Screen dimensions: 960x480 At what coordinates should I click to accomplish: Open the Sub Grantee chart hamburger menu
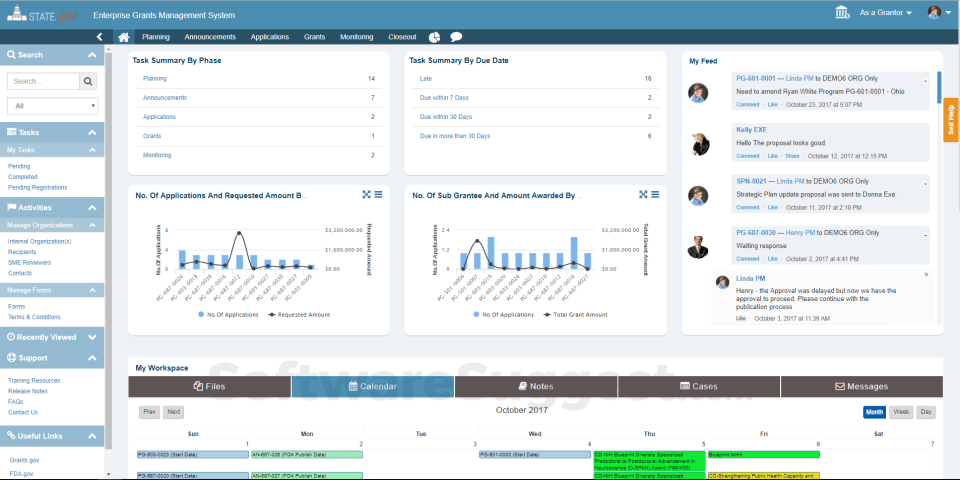coord(655,194)
